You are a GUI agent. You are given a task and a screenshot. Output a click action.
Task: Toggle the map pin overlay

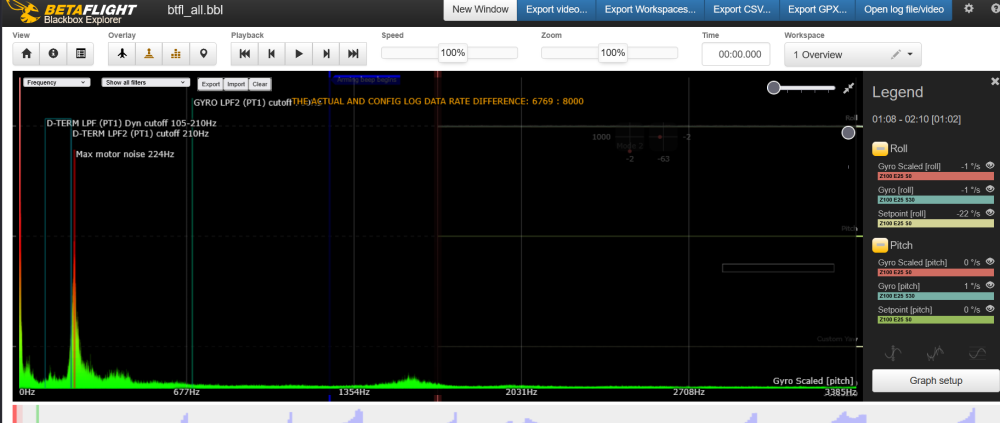point(204,53)
